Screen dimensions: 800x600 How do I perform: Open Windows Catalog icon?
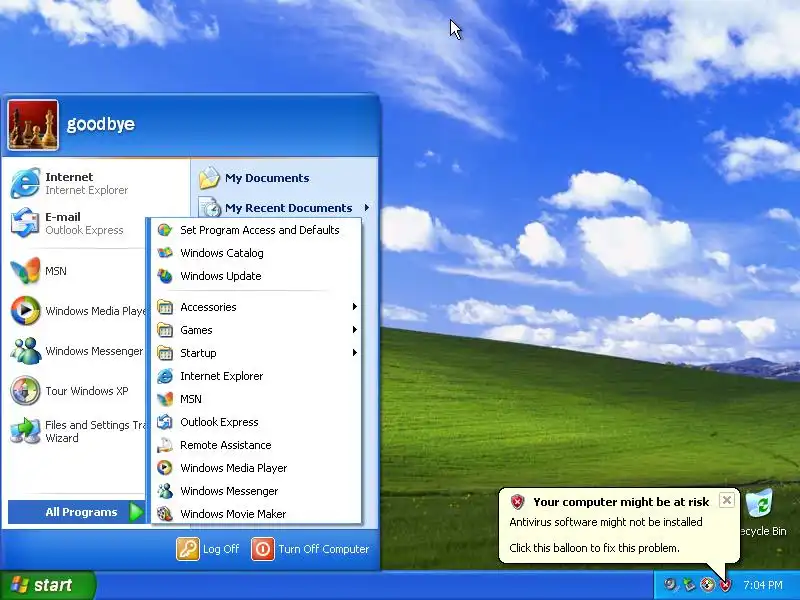tap(165, 253)
